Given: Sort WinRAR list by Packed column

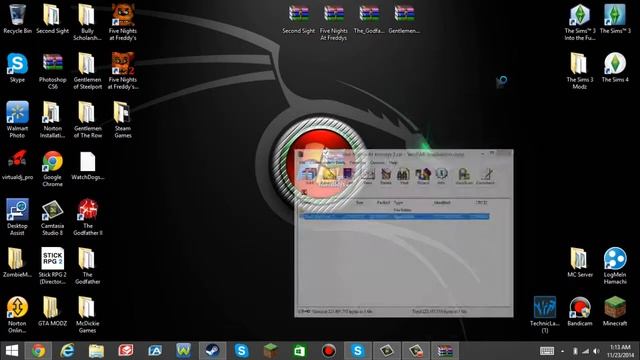Looking at the screenshot, I should pyautogui.click(x=383, y=202).
